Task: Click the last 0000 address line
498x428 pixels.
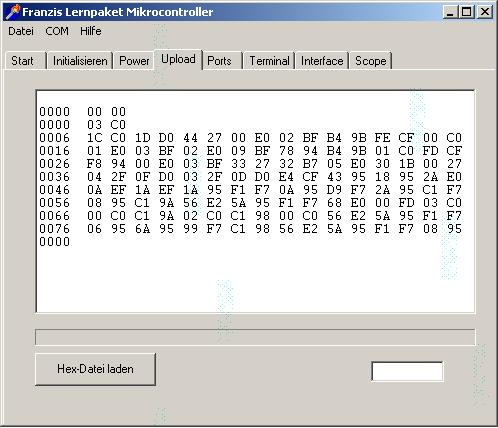Action: (x=55, y=242)
